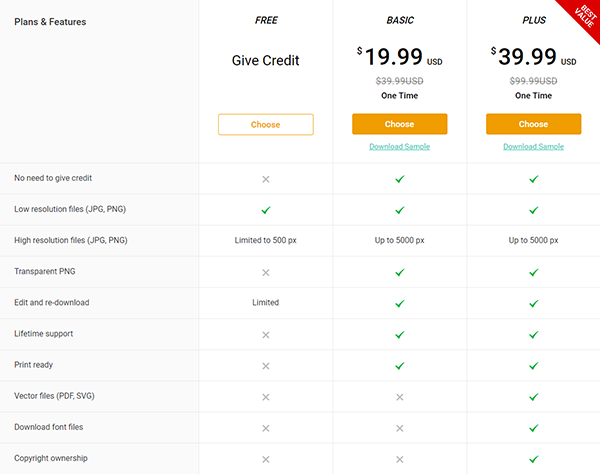600x474 pixels.
Task: Click the Plans & Features heading
Action: click(x=50, y=21)
